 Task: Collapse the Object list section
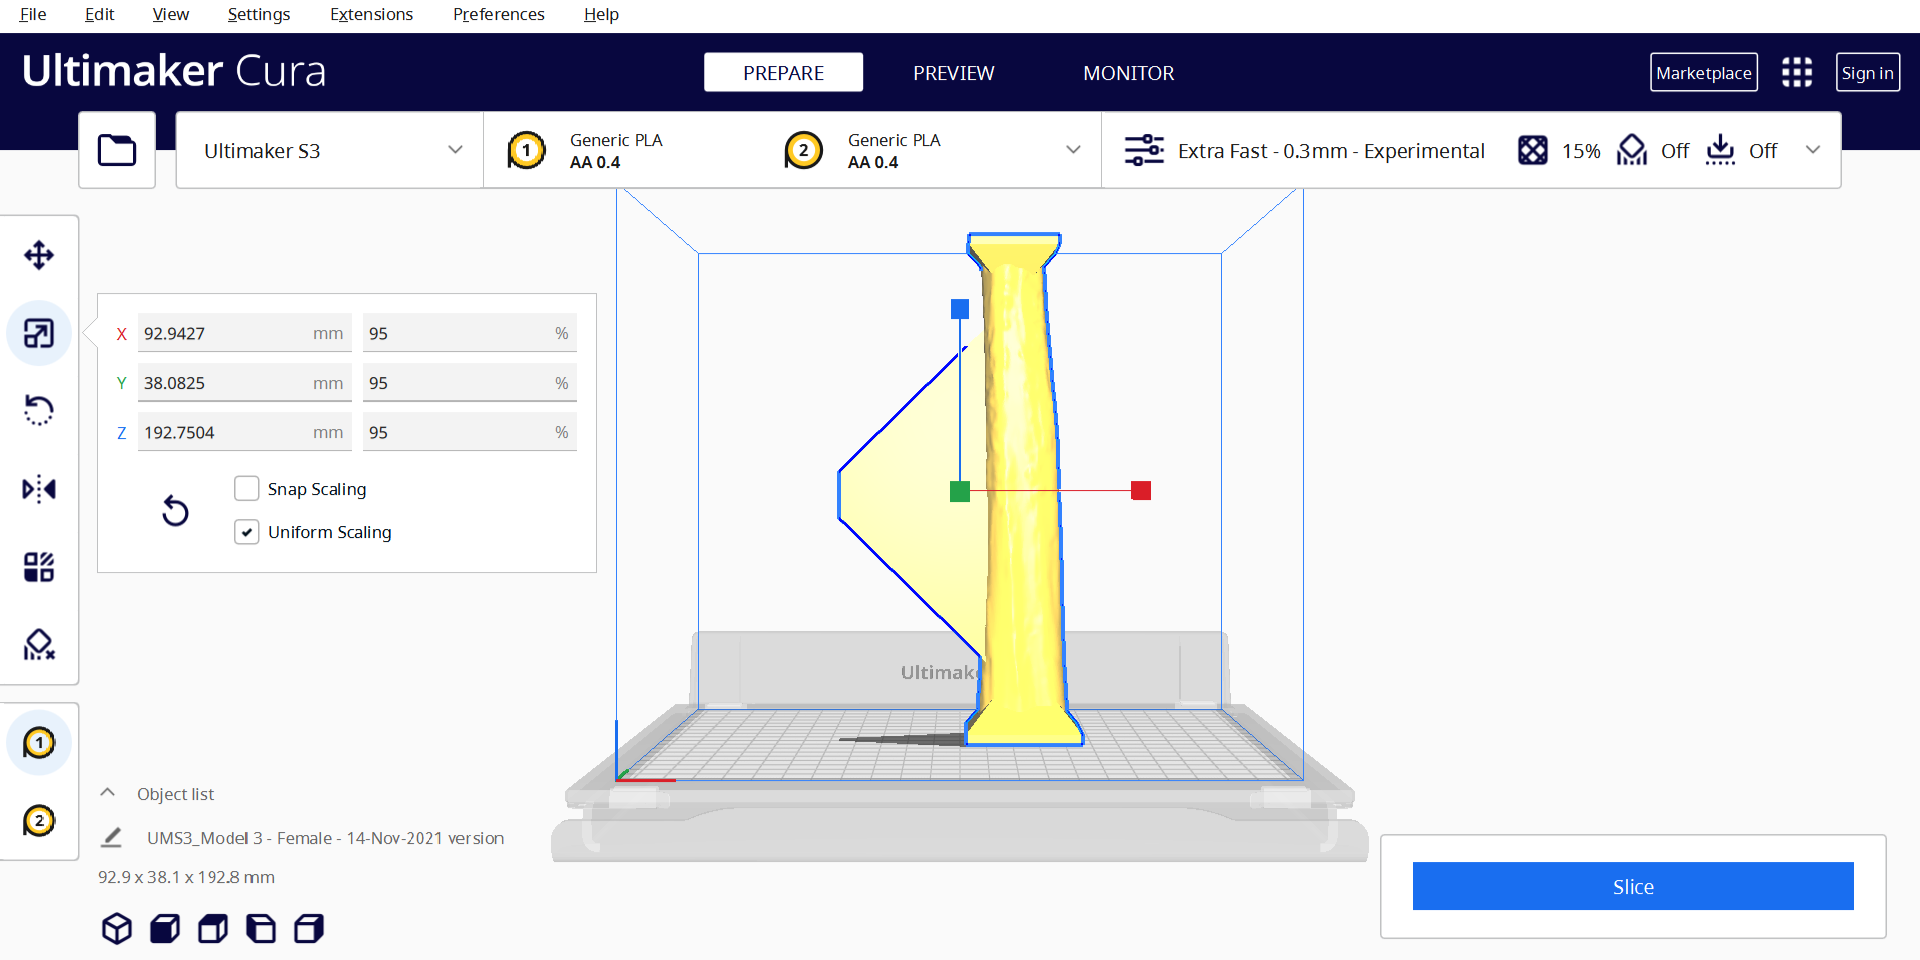[x=108, y=793]
